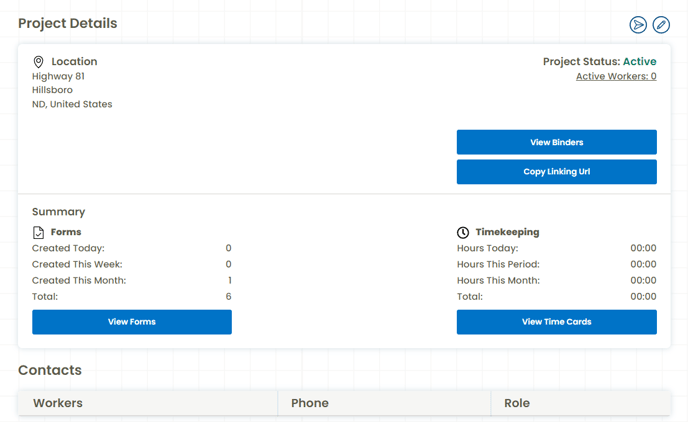Click the Hours Today value
Viewport: 688px width, 422px height.
643,248
